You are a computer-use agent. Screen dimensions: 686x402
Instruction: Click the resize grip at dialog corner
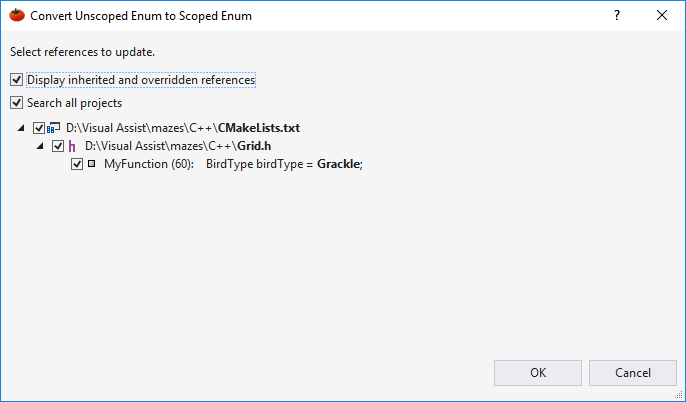tap(680, 396)
